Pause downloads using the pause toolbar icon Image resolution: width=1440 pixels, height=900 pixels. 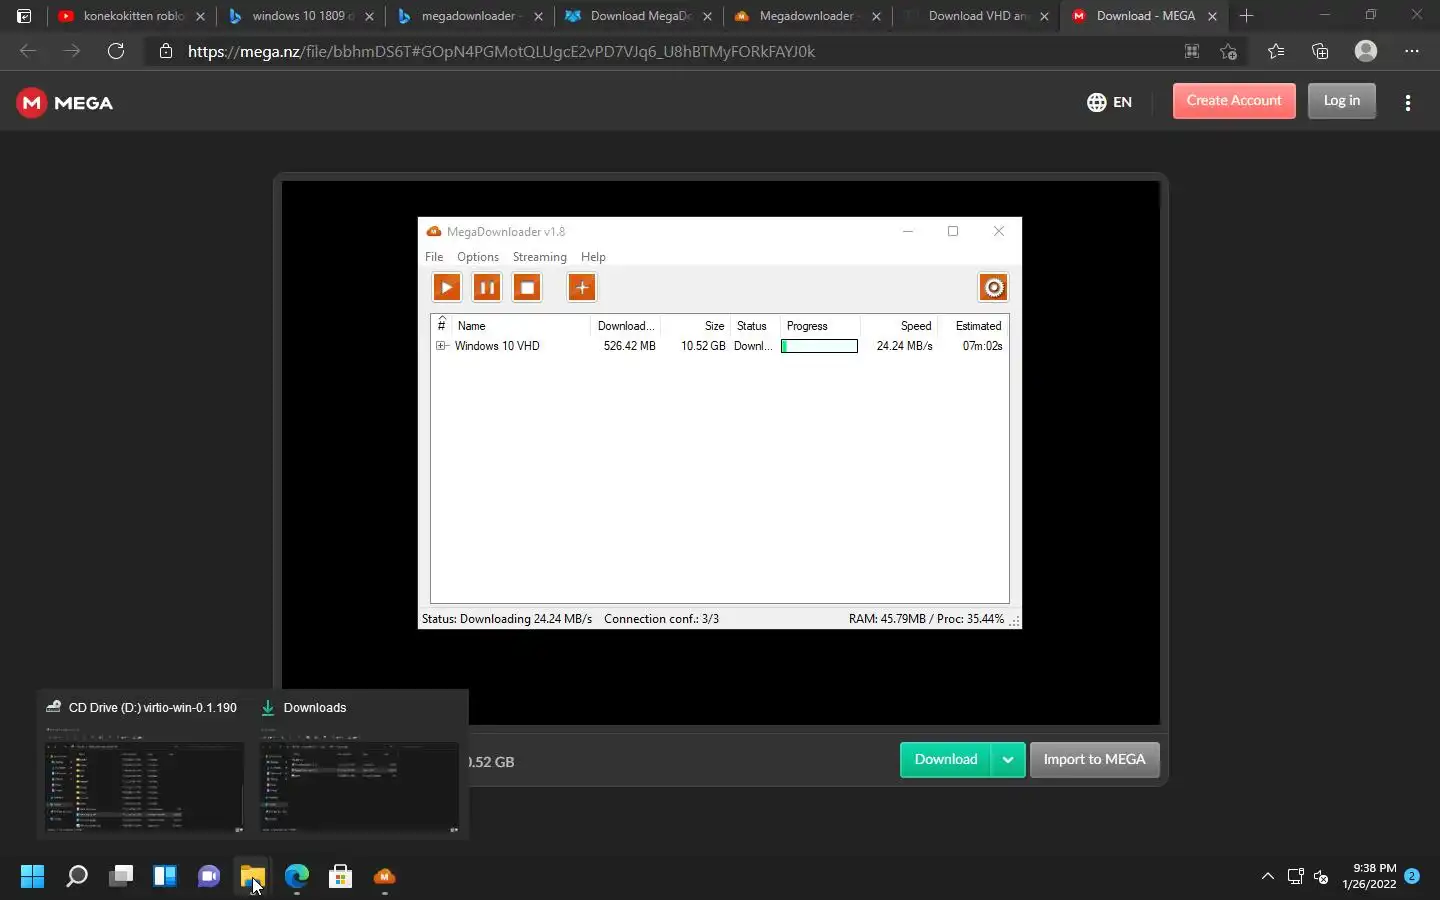click(487, 288)
